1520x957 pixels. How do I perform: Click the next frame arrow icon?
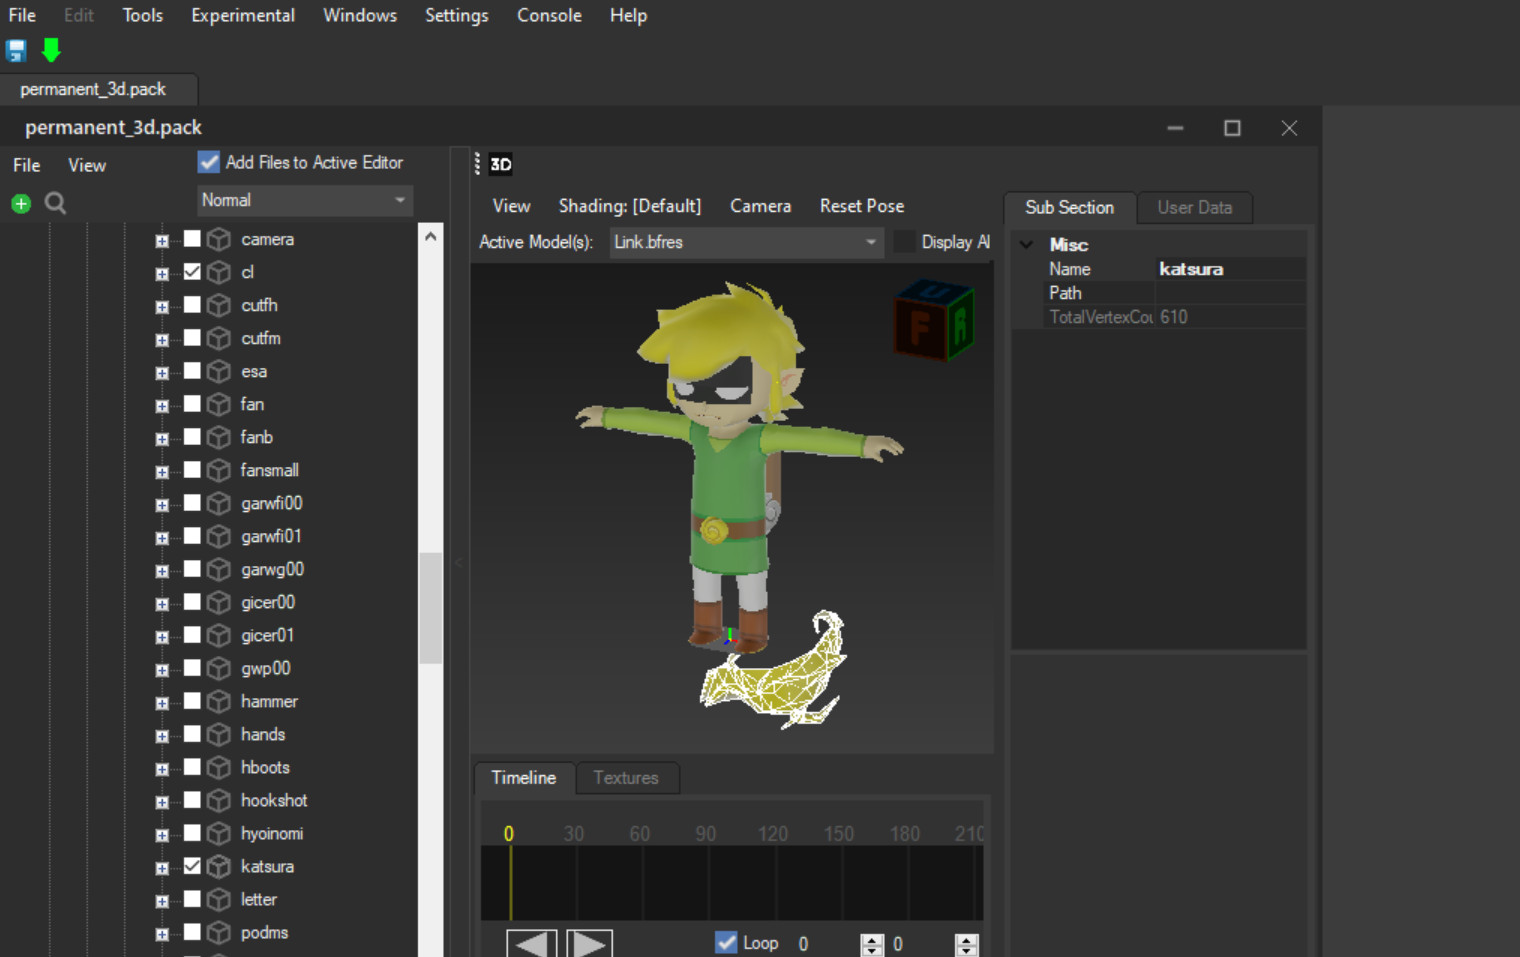click(x=589, y=943)
